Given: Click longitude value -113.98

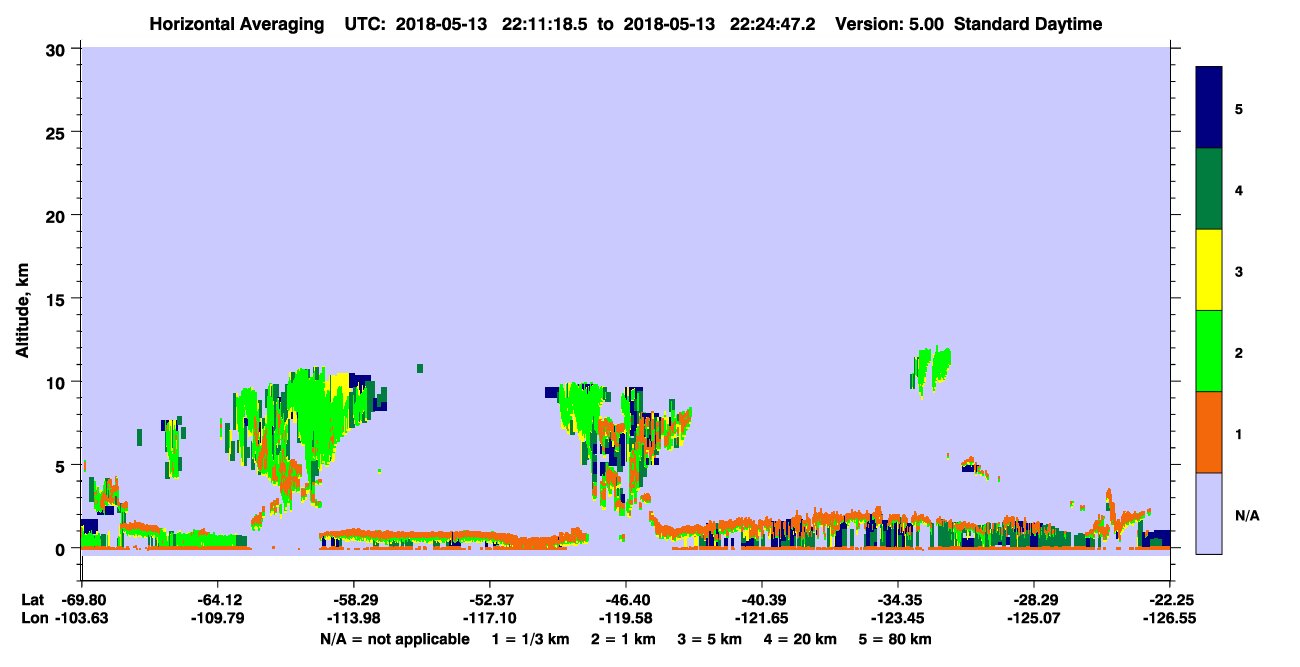Looking at the screenshot, I should (353, 618).
